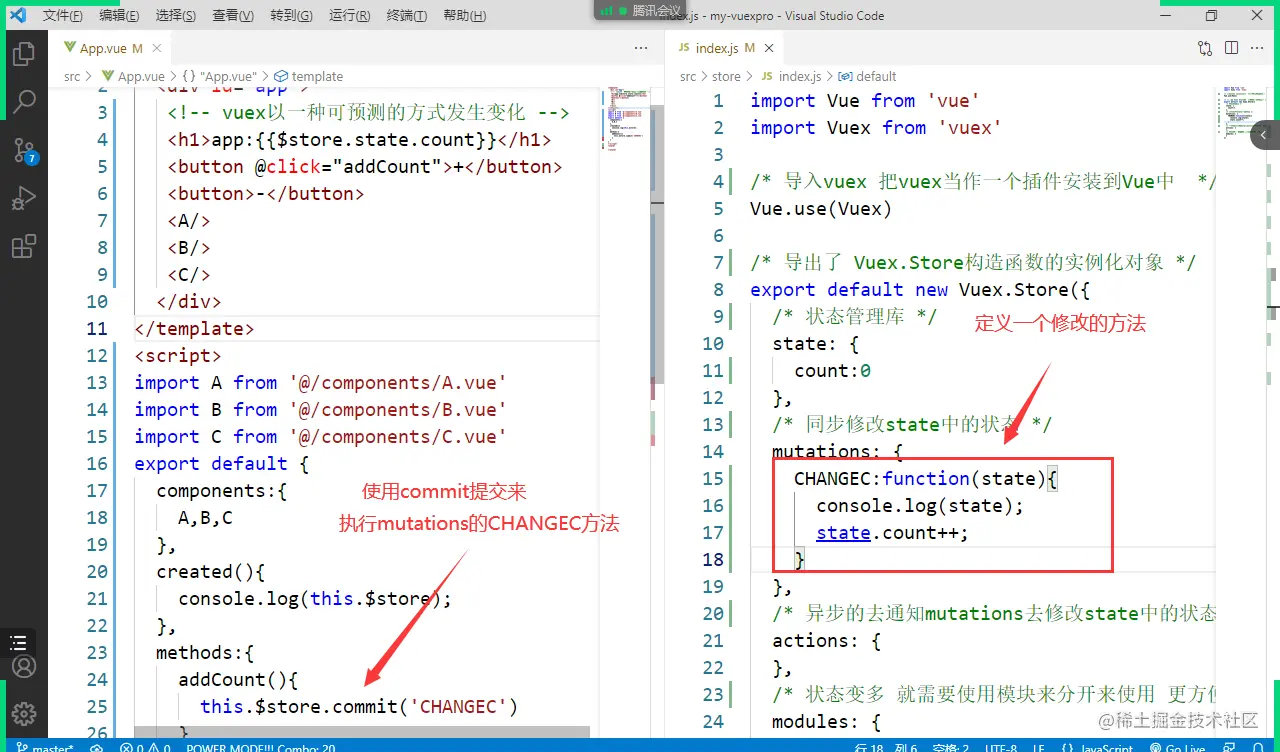
Task: Click '@/components/B.vue' import path
Action: pos(398,410)
